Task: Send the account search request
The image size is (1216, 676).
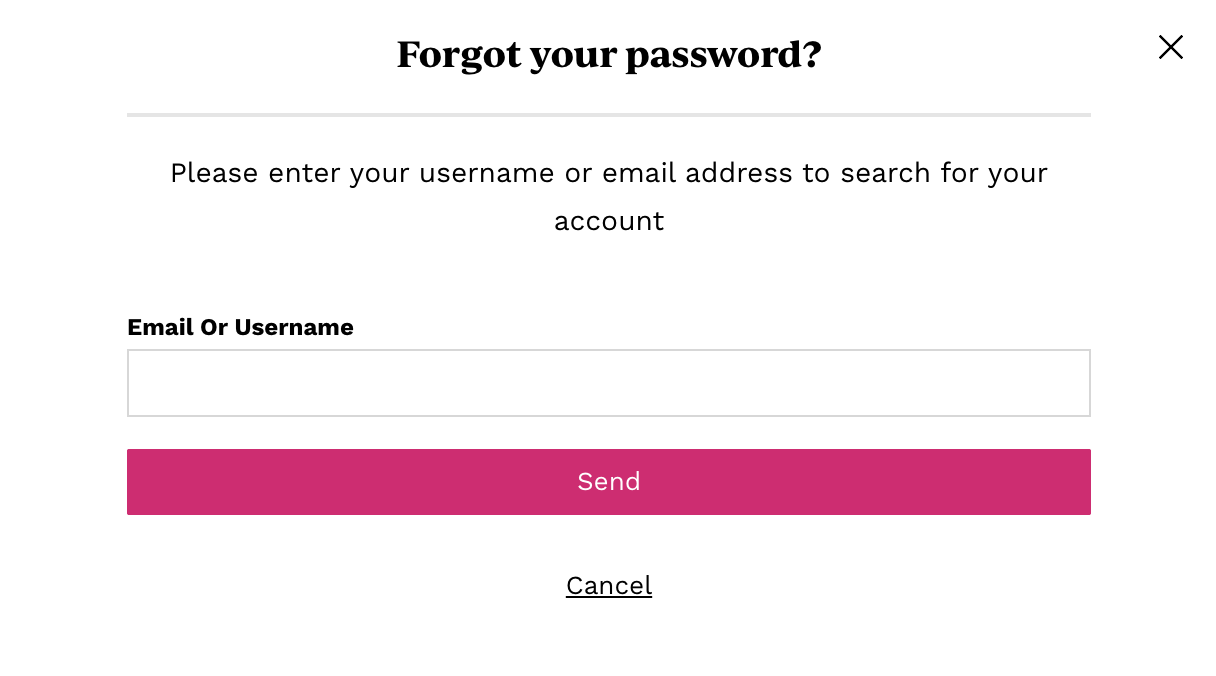Action: (608, 482)
